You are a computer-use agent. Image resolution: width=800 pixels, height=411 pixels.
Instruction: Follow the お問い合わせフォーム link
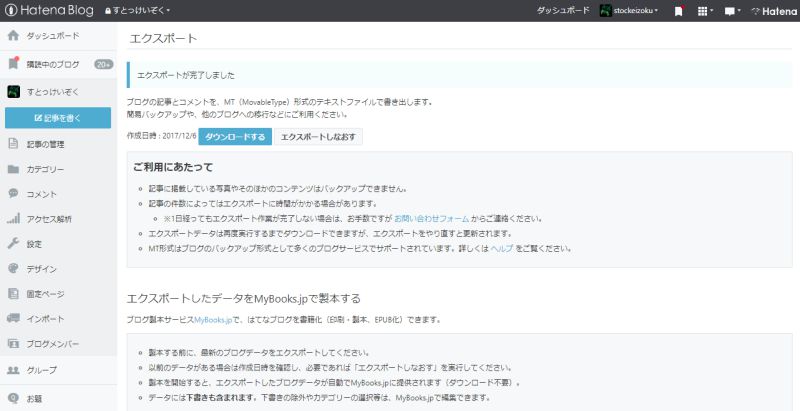(x=432, y=219)
